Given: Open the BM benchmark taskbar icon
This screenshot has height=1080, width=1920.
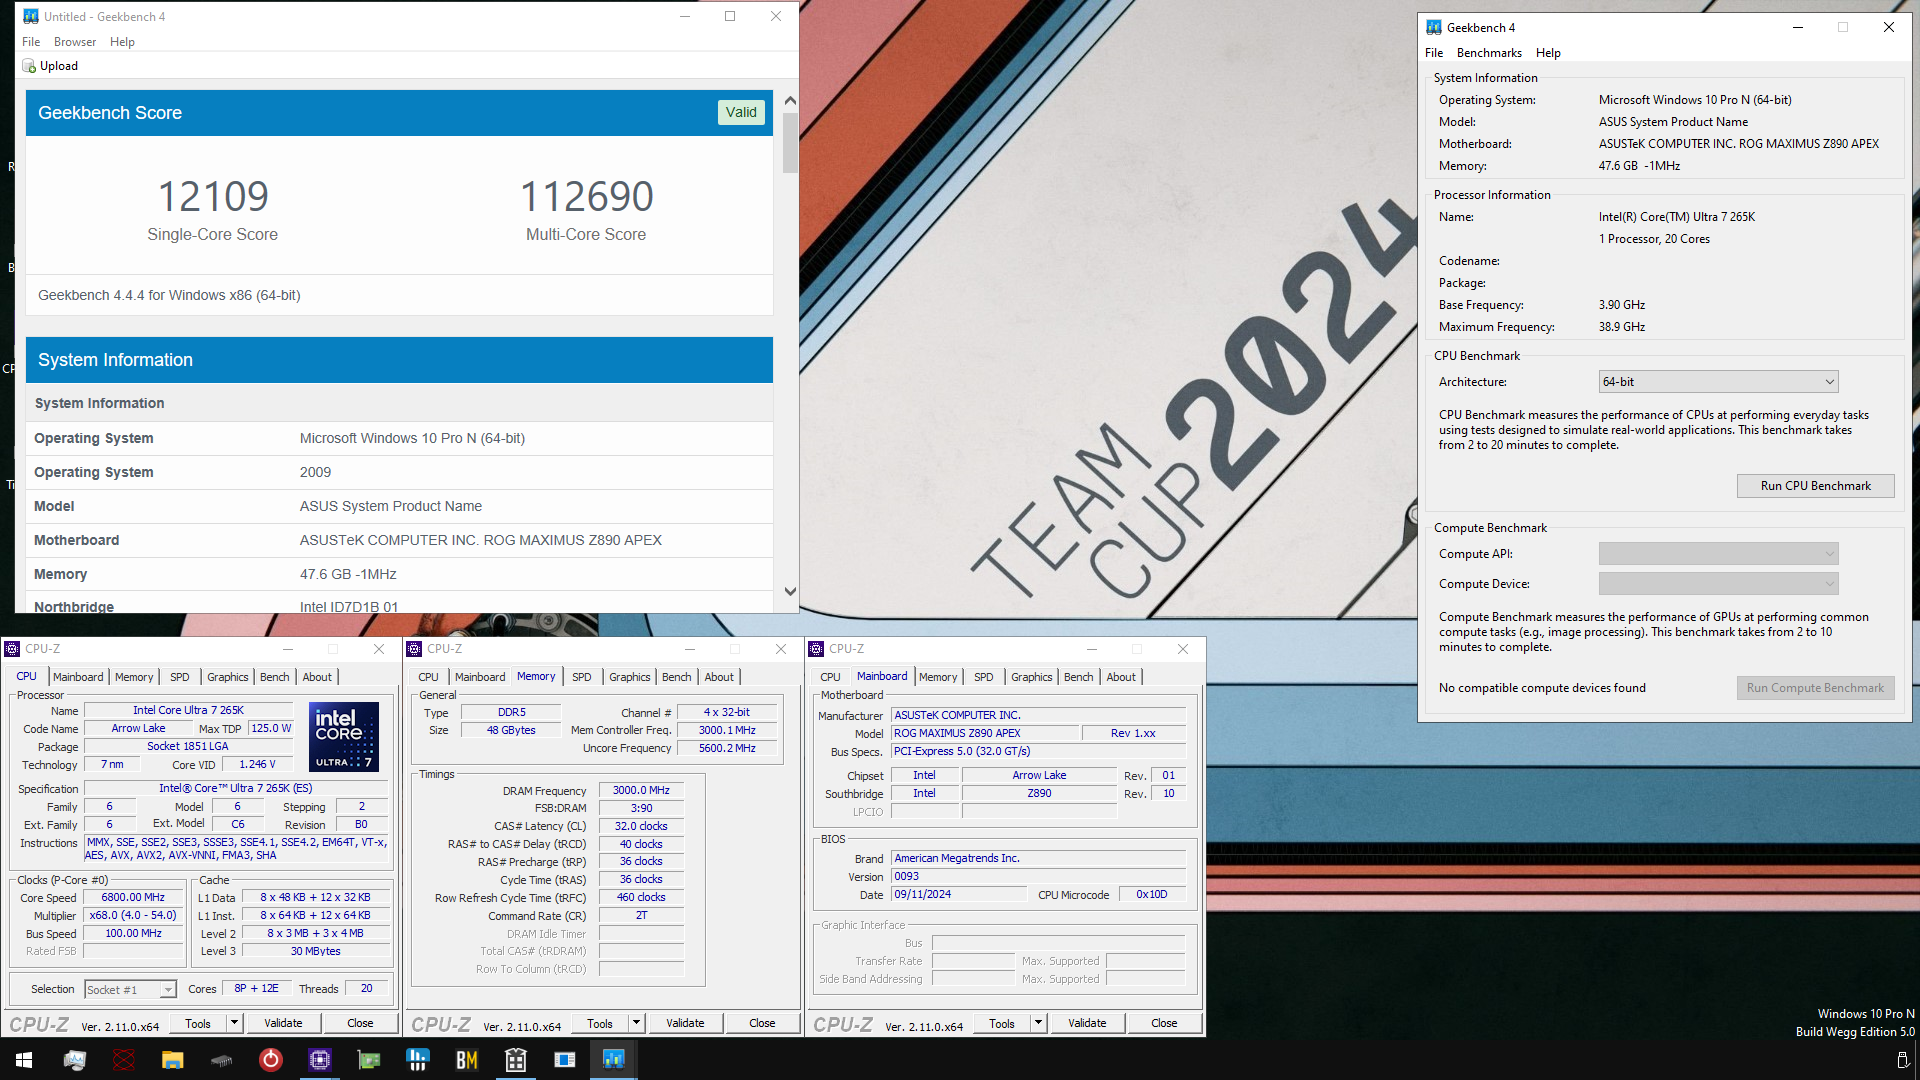Looking at the screenshot, I should point(466,1060).
